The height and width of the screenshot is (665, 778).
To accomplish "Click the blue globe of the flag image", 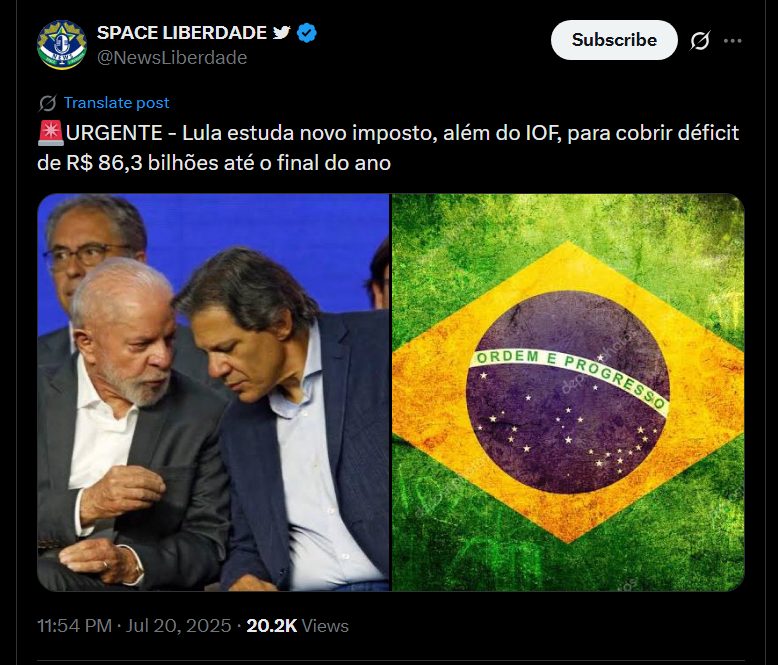I will pyautogui.click(x=568, y=392).
